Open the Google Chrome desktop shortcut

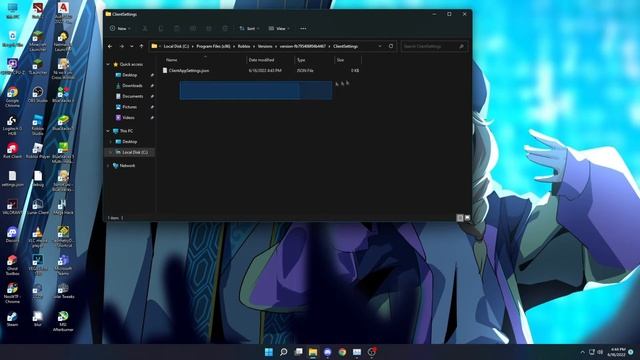click(x=12, y=97)
